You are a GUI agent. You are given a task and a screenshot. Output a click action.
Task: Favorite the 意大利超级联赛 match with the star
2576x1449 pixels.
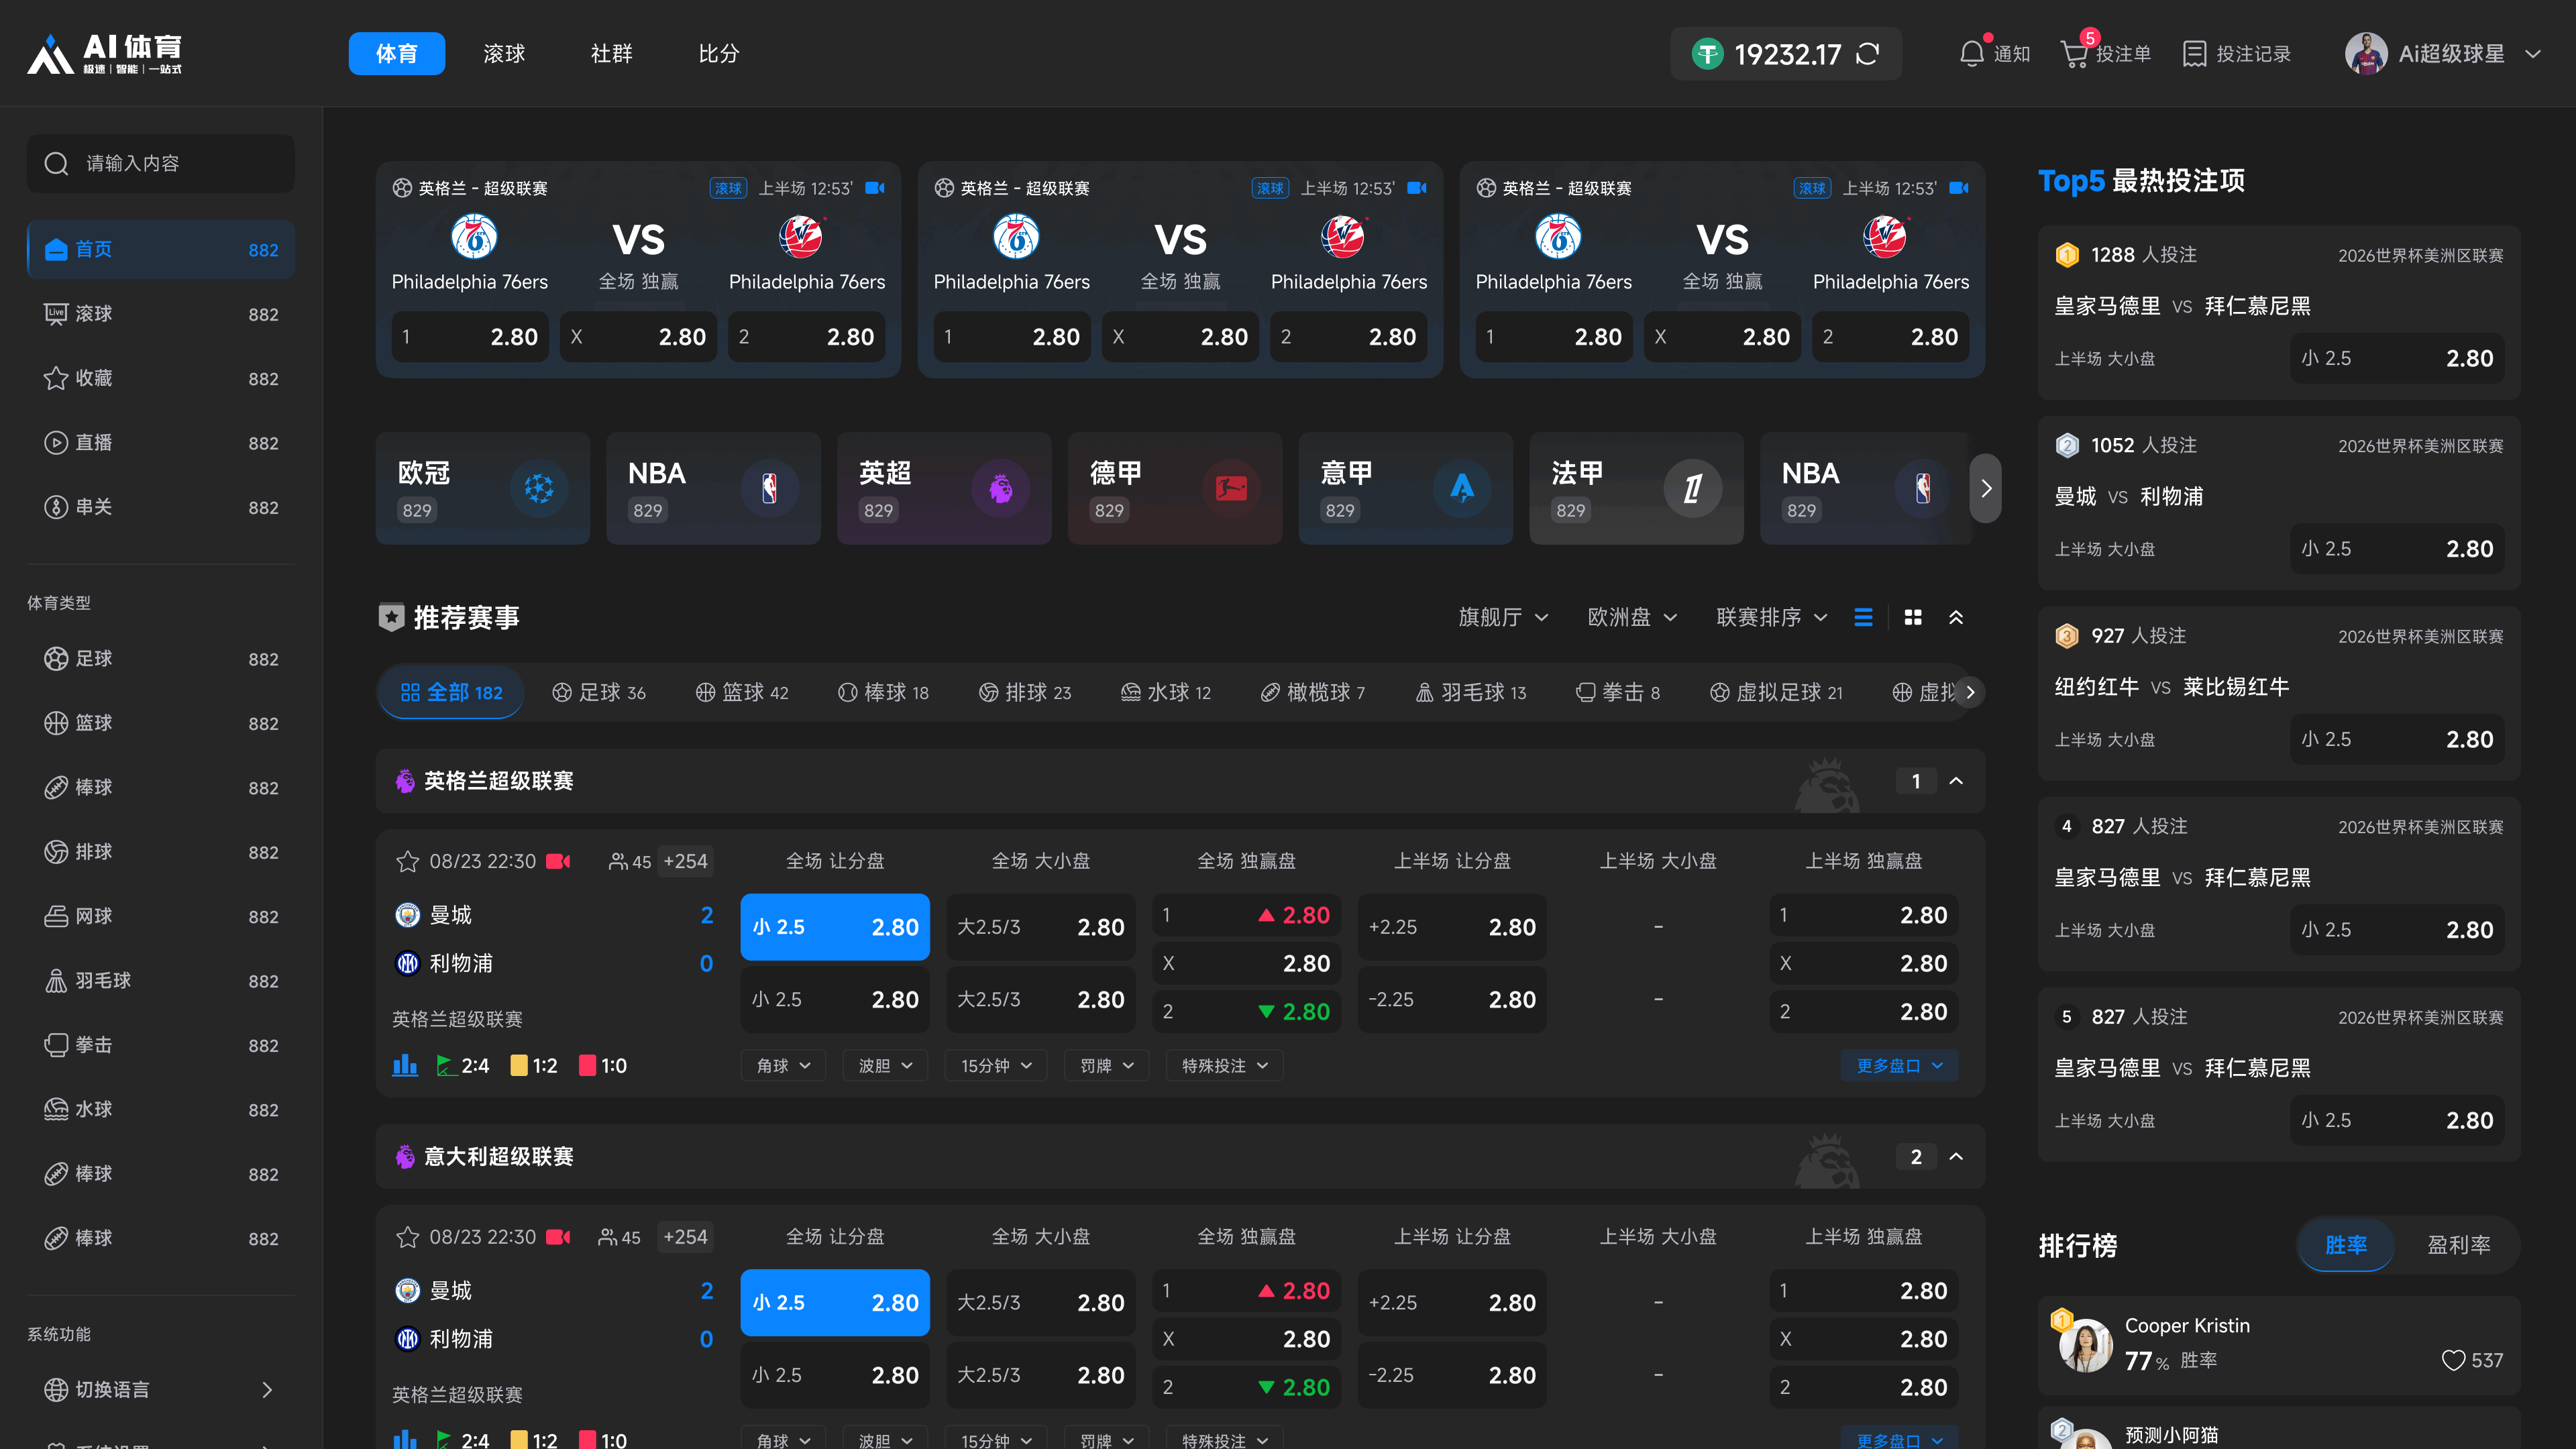[x=407, y=1237]
